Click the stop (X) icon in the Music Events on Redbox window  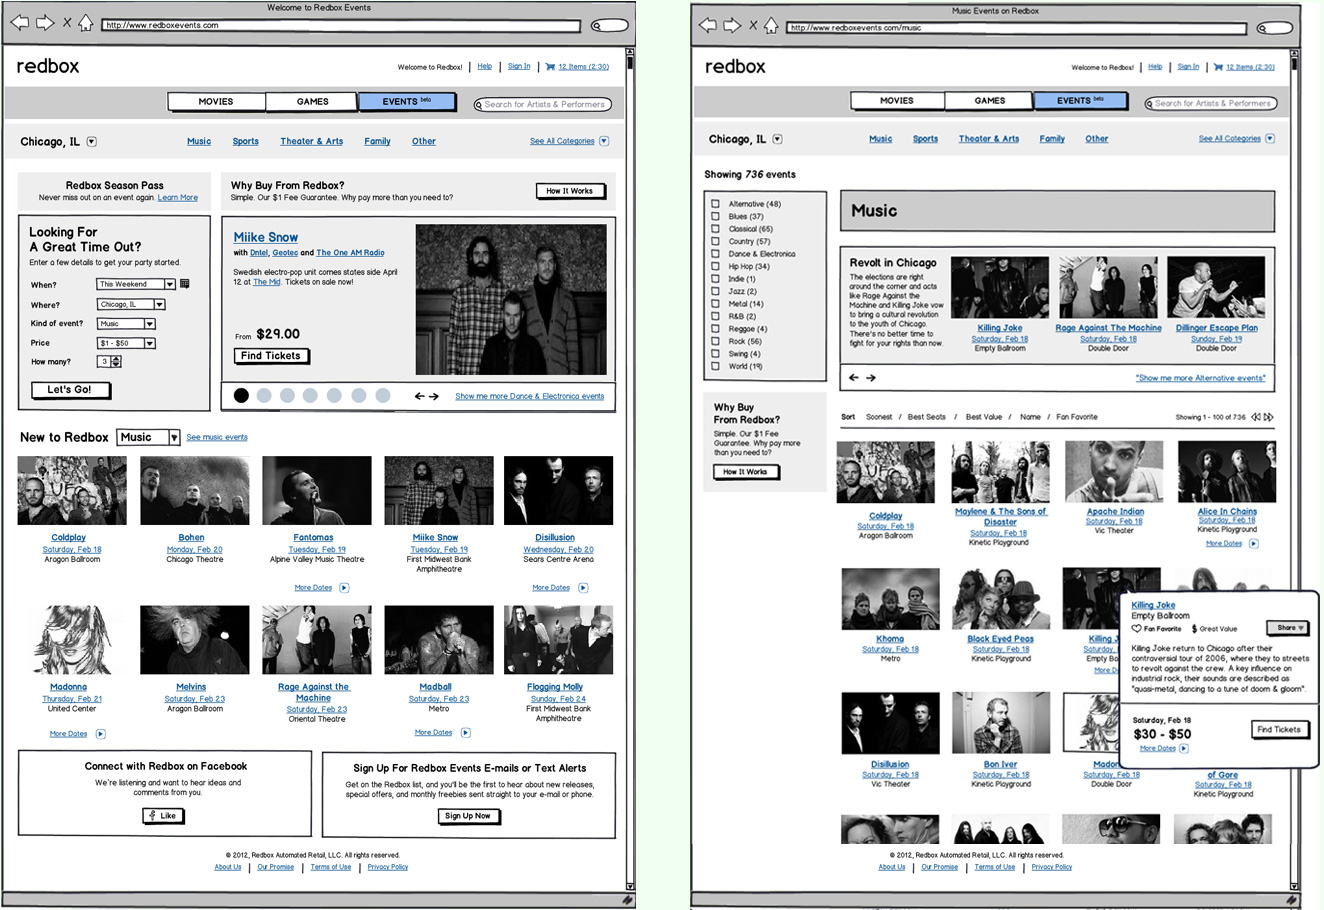(x=753, y=25)
